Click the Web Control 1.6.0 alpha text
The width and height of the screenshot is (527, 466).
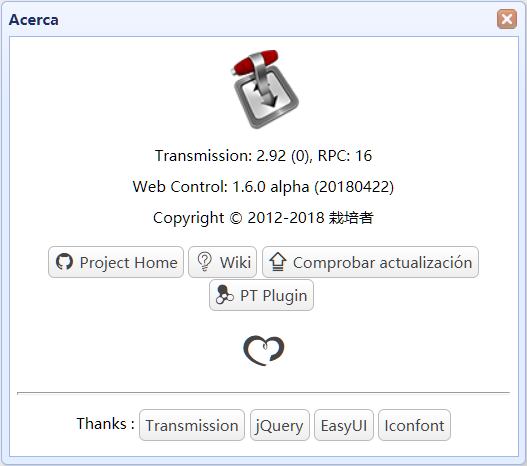click(x=263, y=187)
